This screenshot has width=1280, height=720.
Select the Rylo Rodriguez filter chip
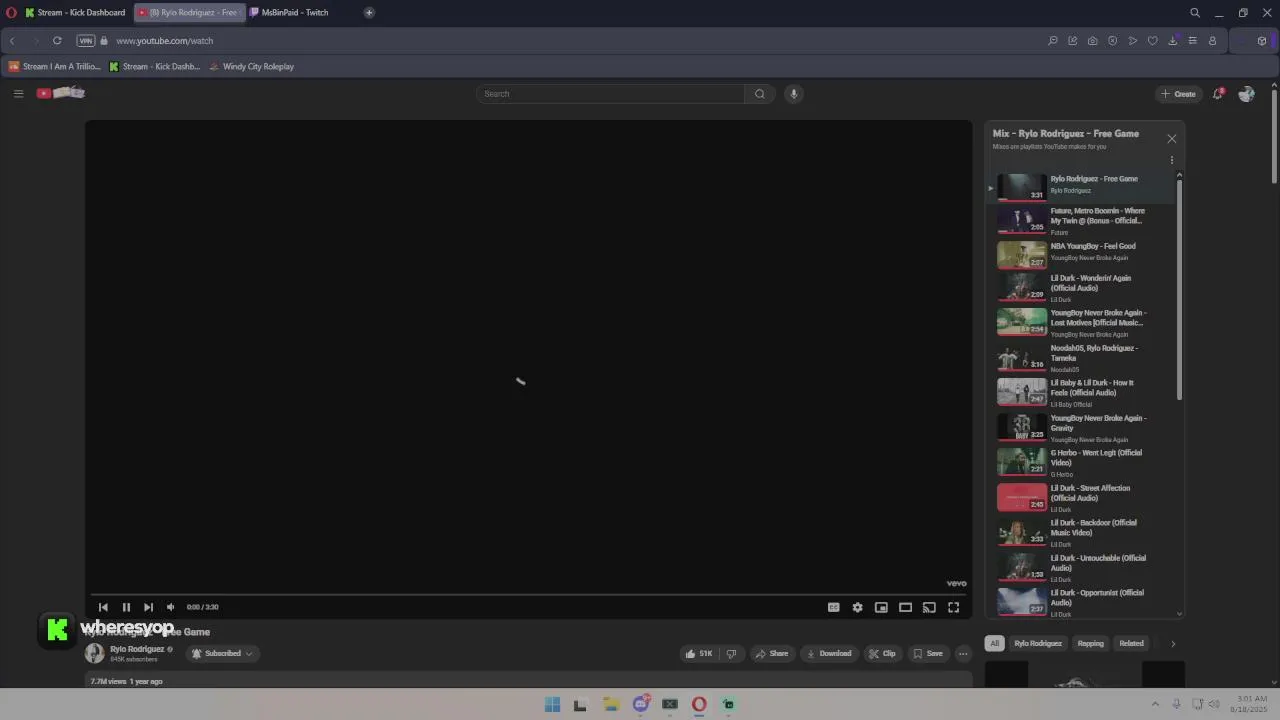1038,643
